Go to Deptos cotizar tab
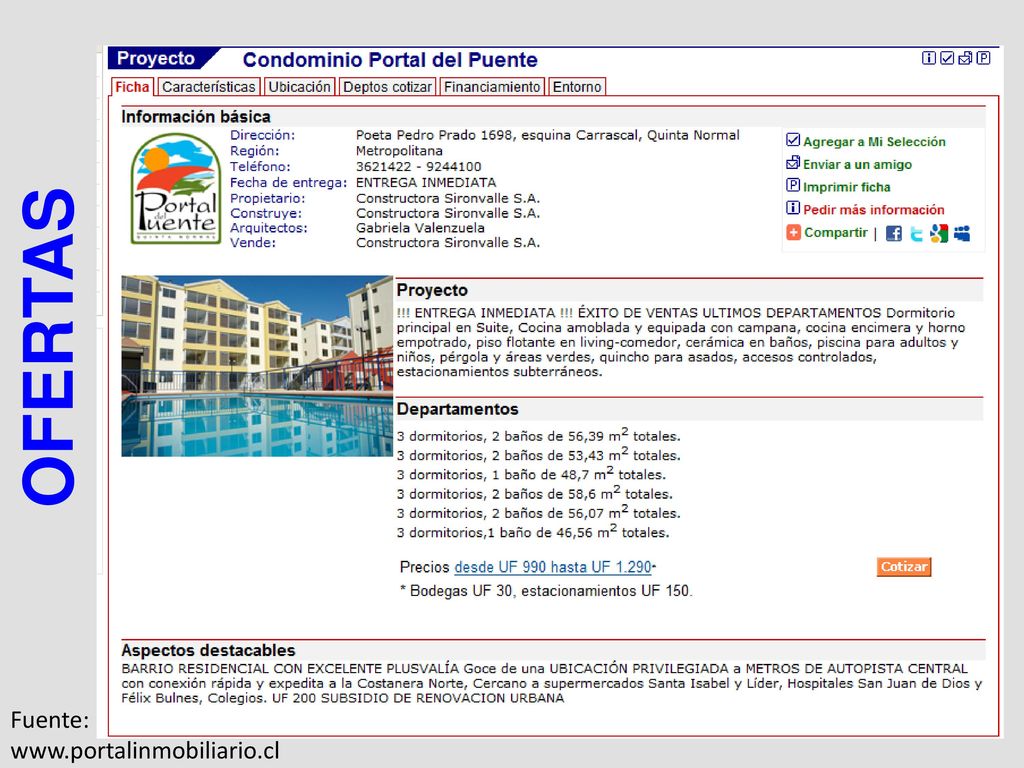This screenshot has width=1024, height=768. tap(388, 87)
